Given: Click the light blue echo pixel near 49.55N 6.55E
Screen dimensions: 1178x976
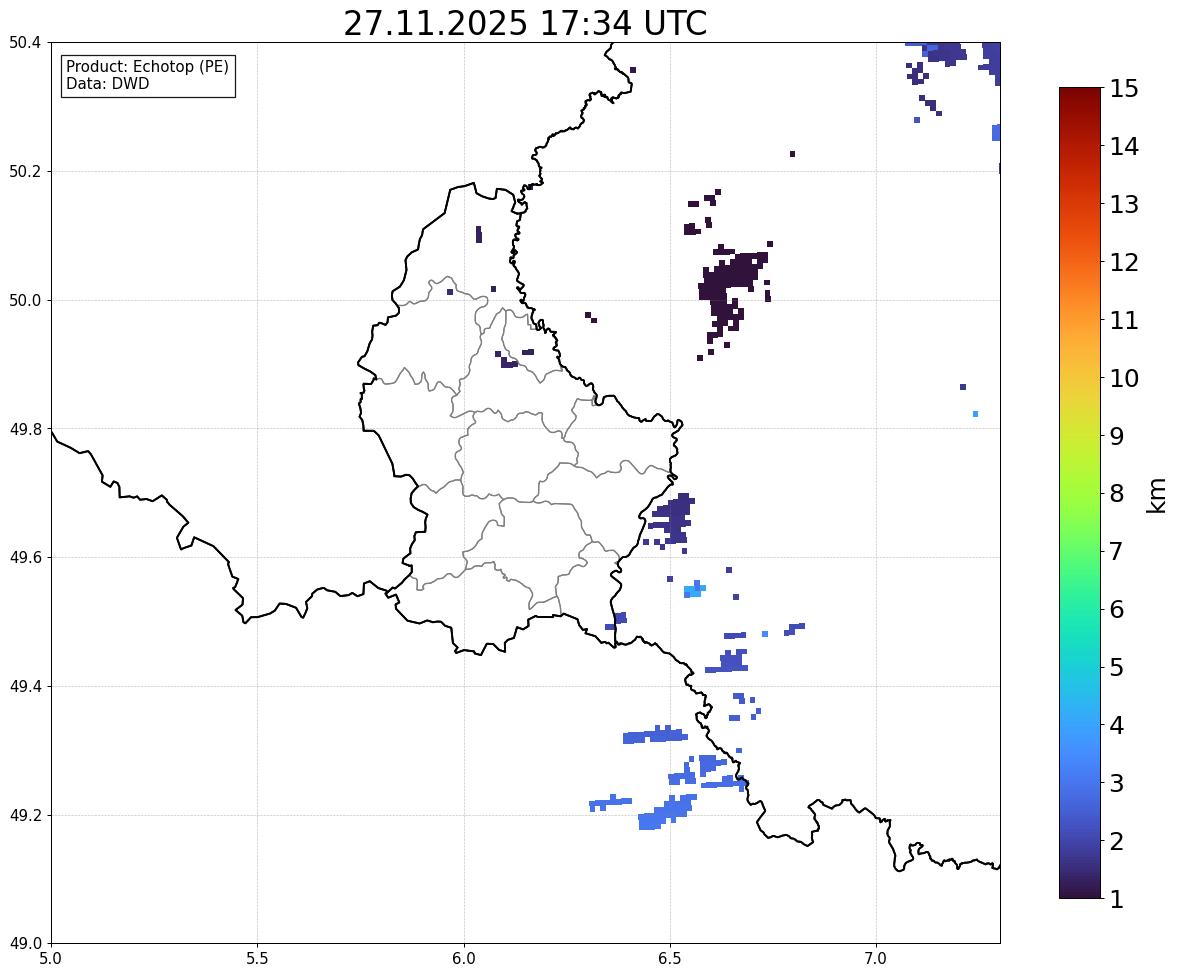Looking at the screenshot, I should click(694, 589).
